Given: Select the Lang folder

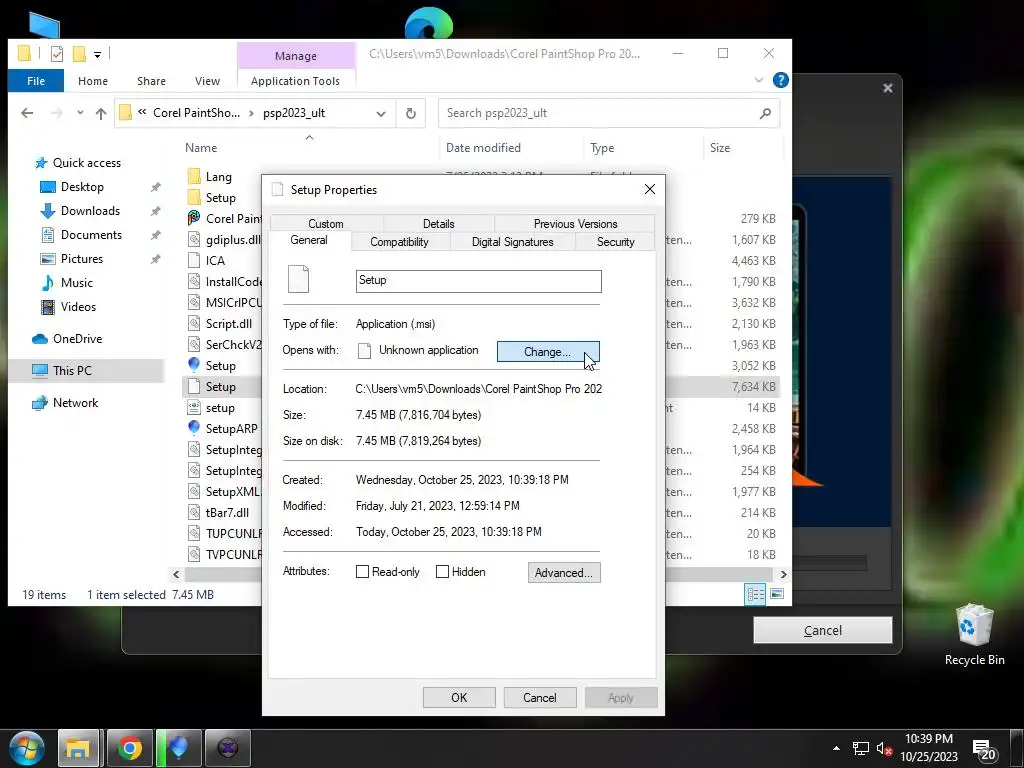Looking at the screenshot, I should [x=218, y=177].
